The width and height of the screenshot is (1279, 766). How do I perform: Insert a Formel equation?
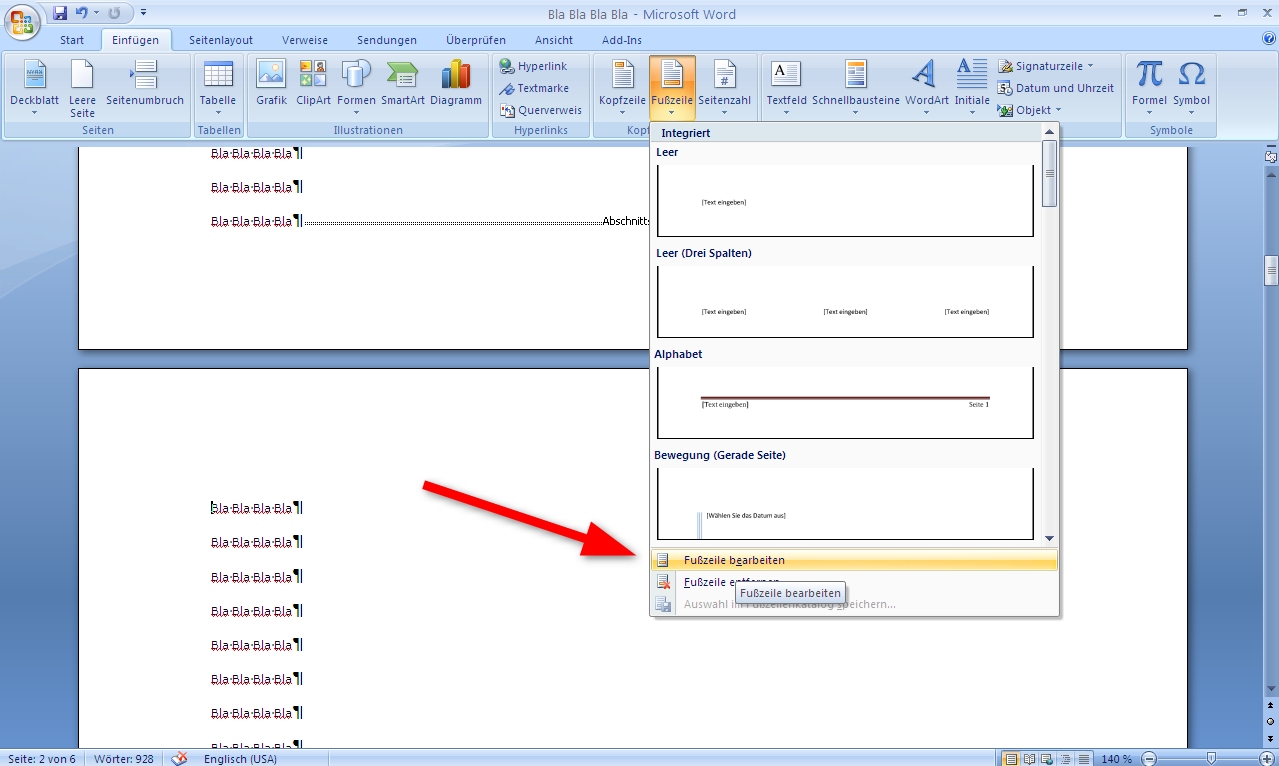(x=1149, y=86)
